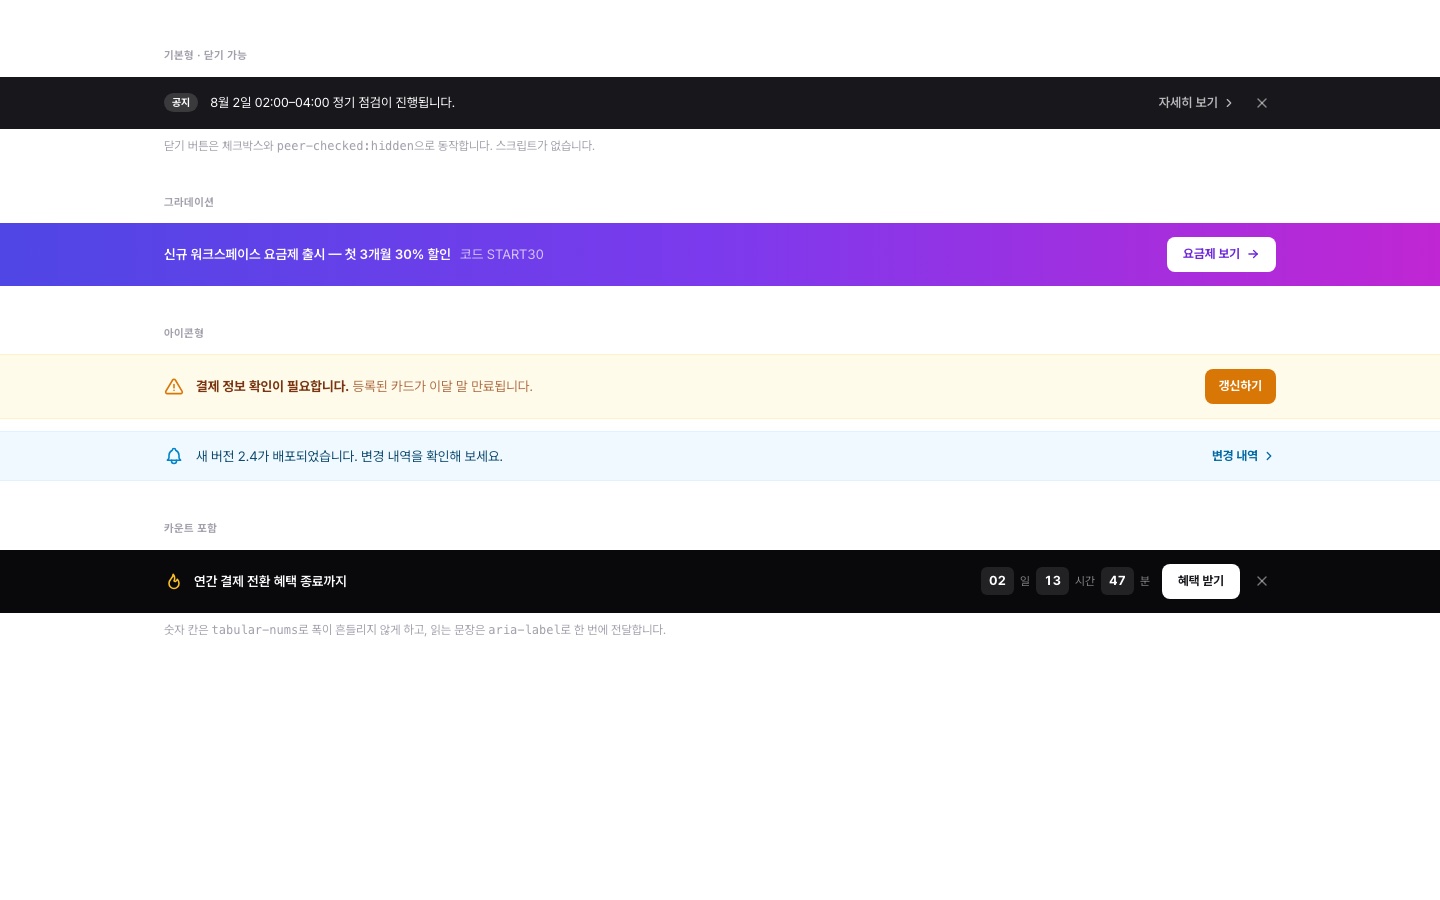
Task: Click the 혜택 받기 button
Action: (x=1201, y=581)
